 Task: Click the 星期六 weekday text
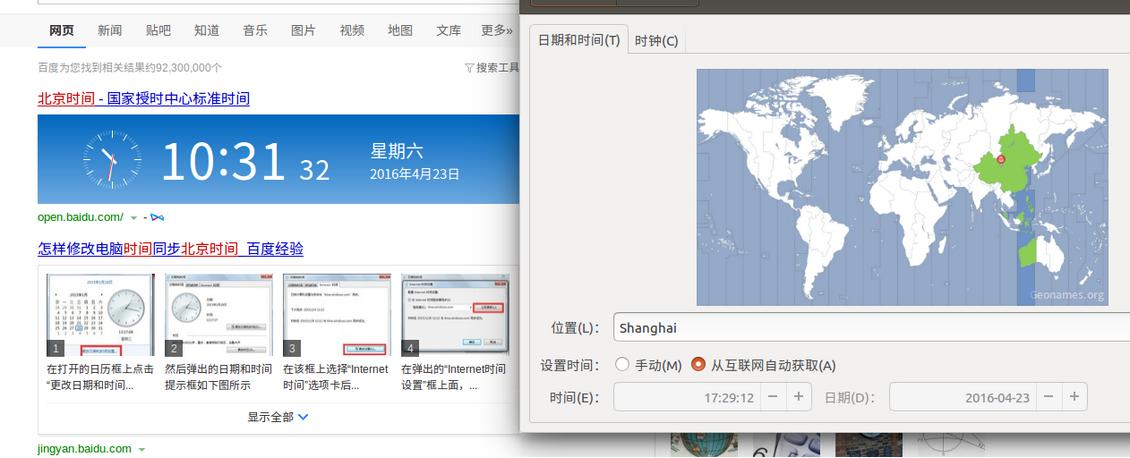(397, 151)
